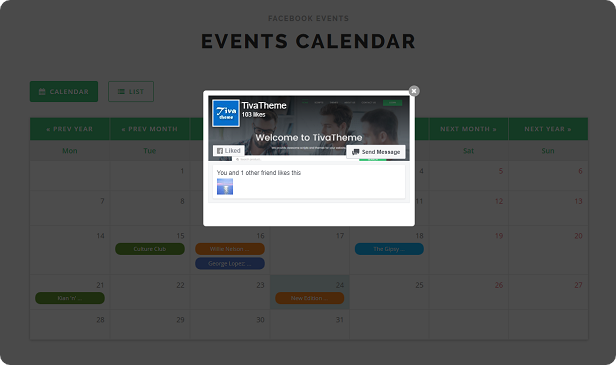The image size is (616, 365).
Task: Click the Send Message button
Action: (x=376, y=152)
